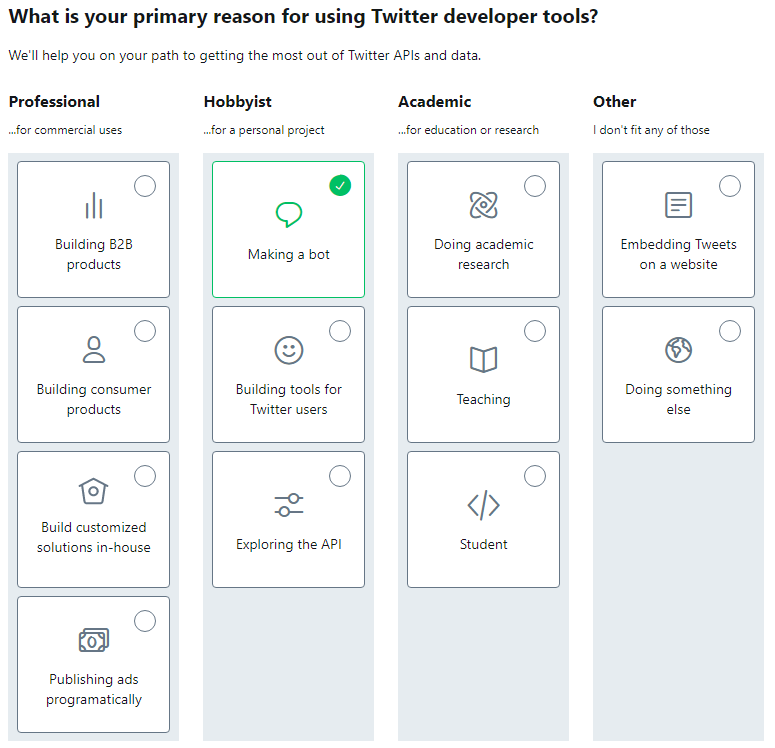Select the Building B2B products radio button
The width and height of the screenshot is (775, 748).
[x=145, y=186]
